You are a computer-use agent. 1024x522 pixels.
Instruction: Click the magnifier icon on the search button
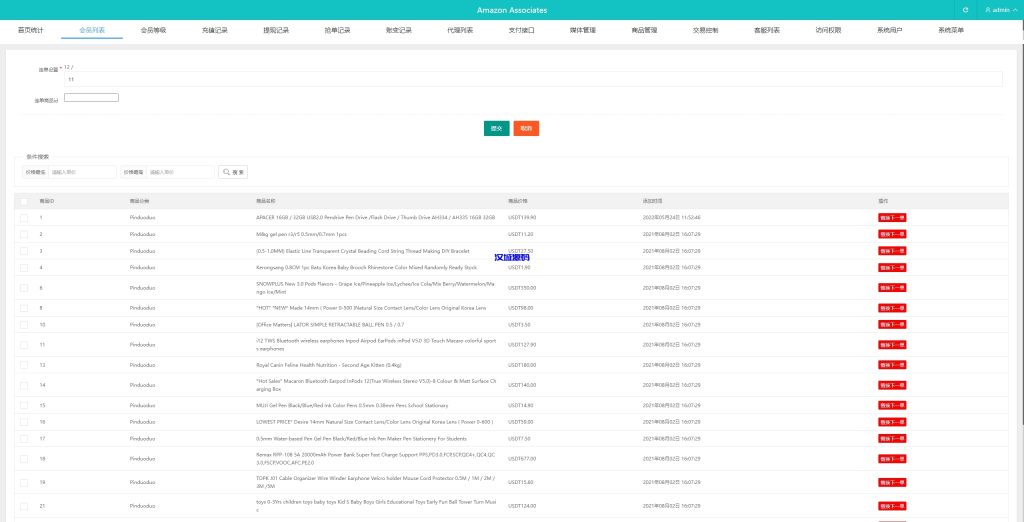click(x=227, y=172)
